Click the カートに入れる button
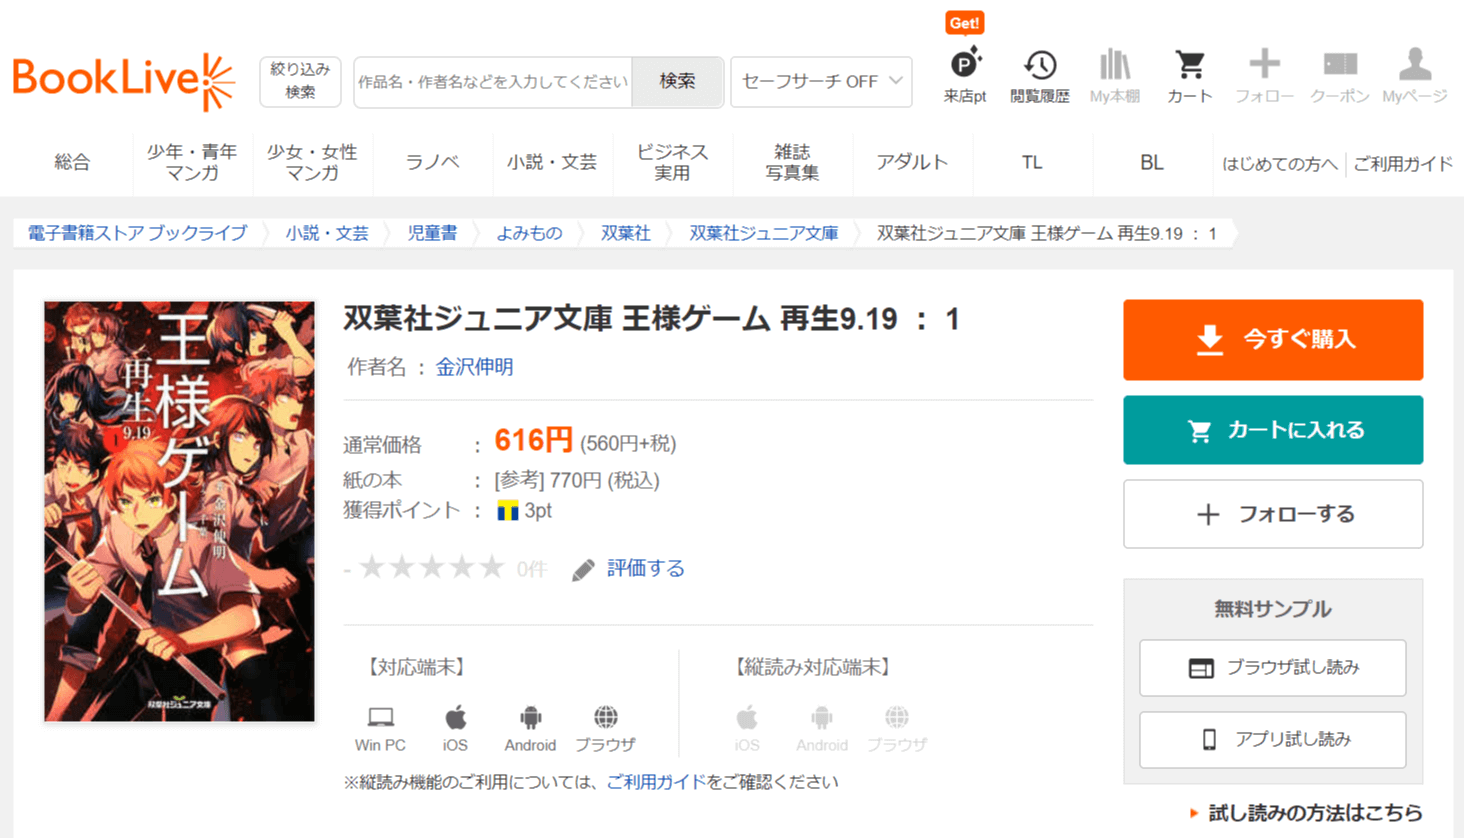This screenshot has width=1464, height=838. 1273,430
